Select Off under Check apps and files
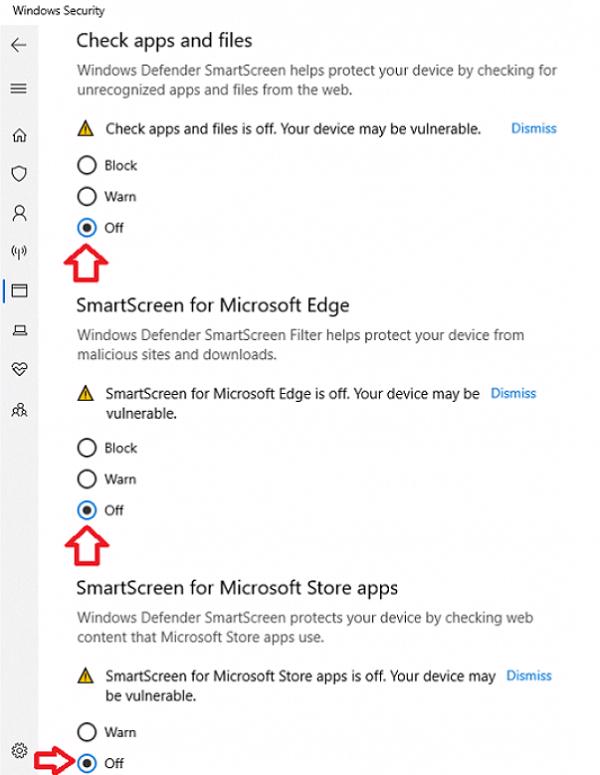The width and height of the screenshot is (600, 775). [x=100, y=228]
